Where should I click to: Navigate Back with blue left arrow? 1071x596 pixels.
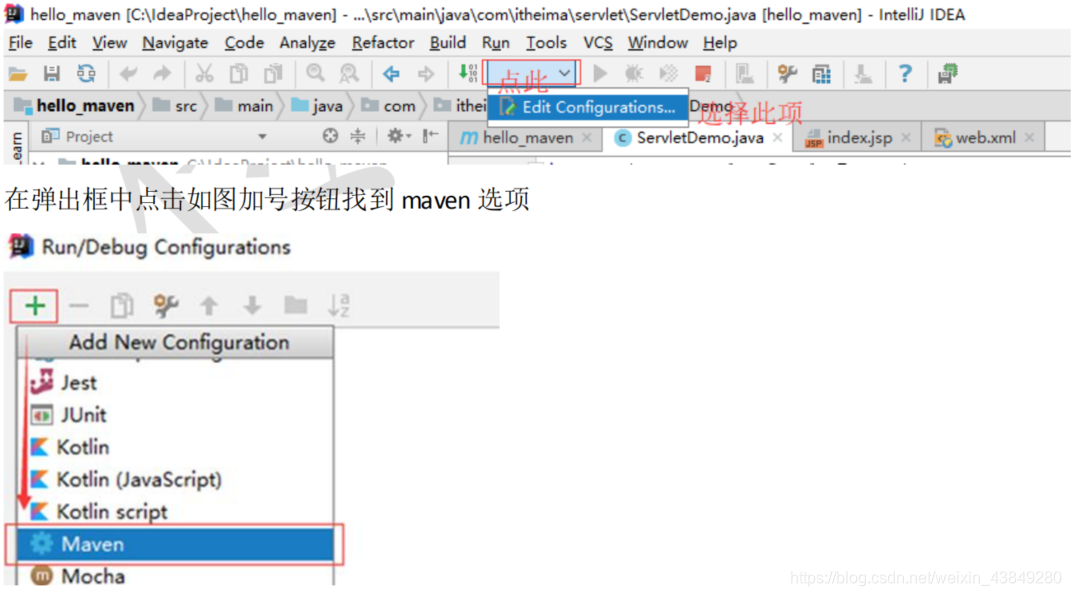(x=391, y=74)
